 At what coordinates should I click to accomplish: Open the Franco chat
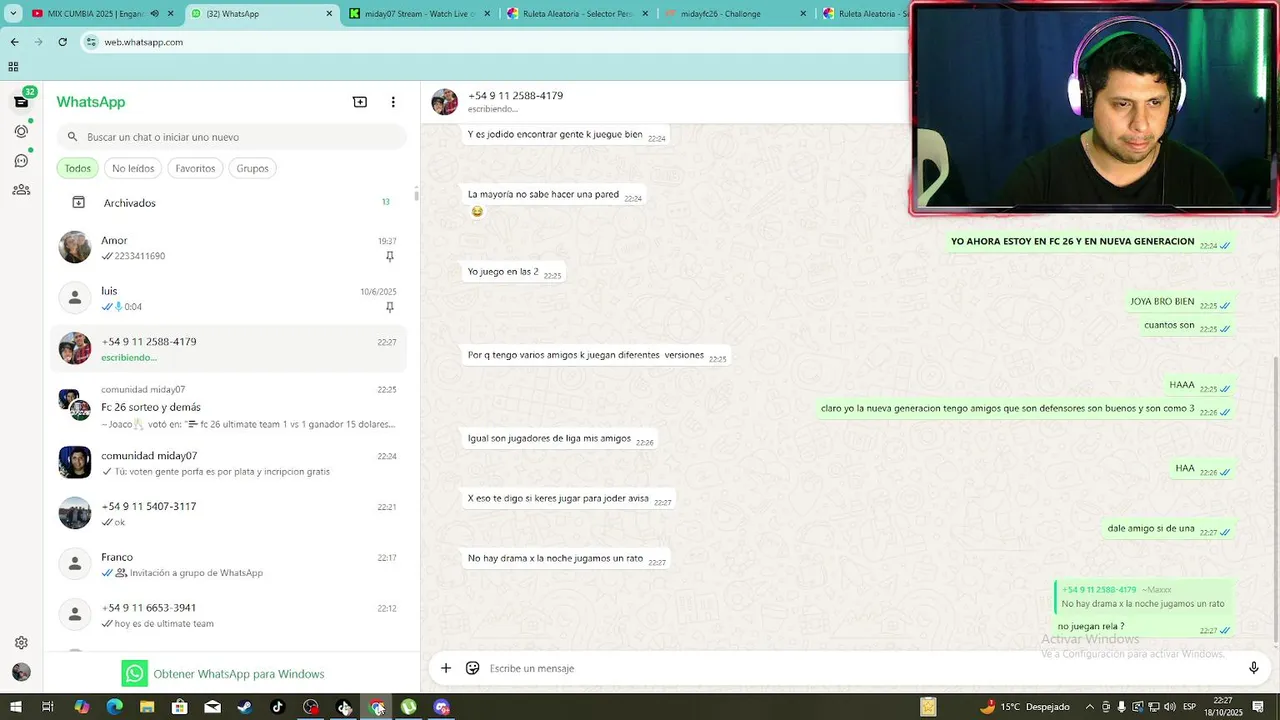[229, 564]
